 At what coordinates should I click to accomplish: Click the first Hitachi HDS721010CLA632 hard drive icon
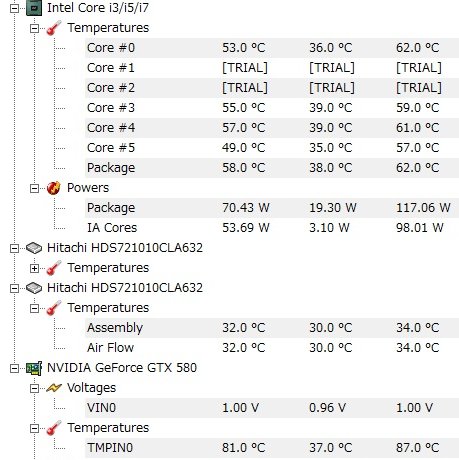click(34, 248)
